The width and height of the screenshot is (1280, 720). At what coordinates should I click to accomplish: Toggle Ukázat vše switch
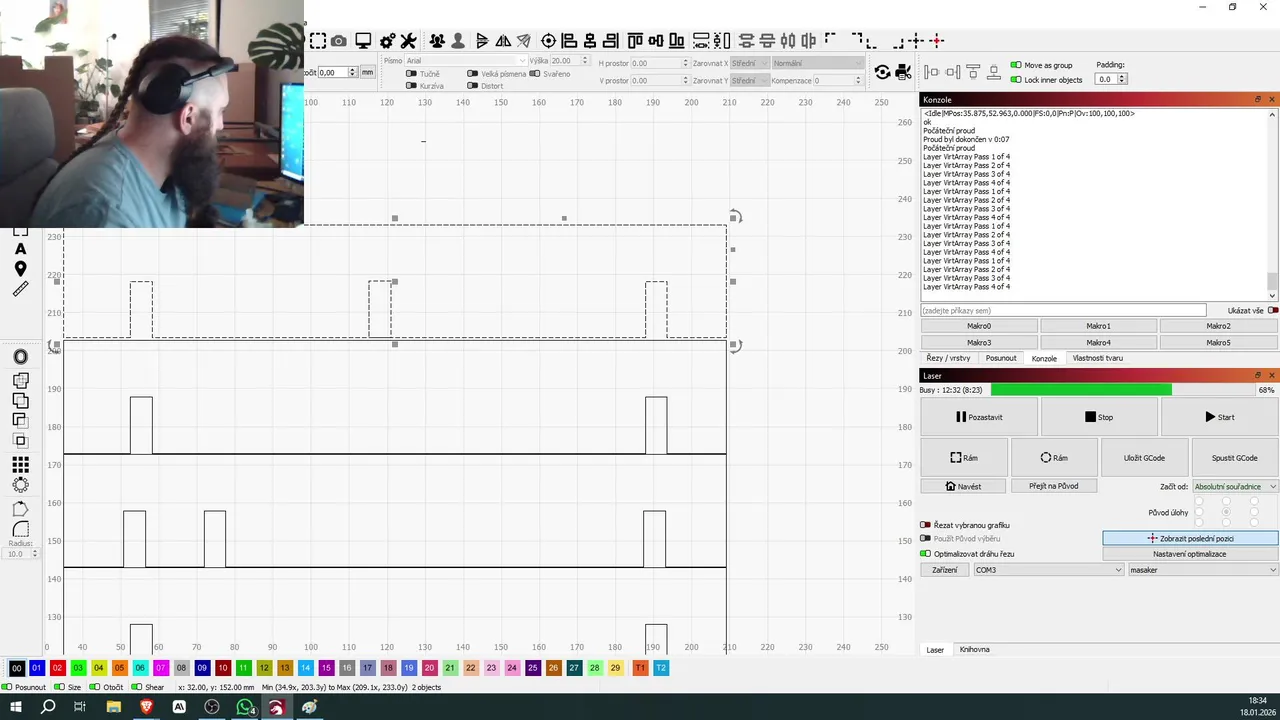coord(1273,310)
